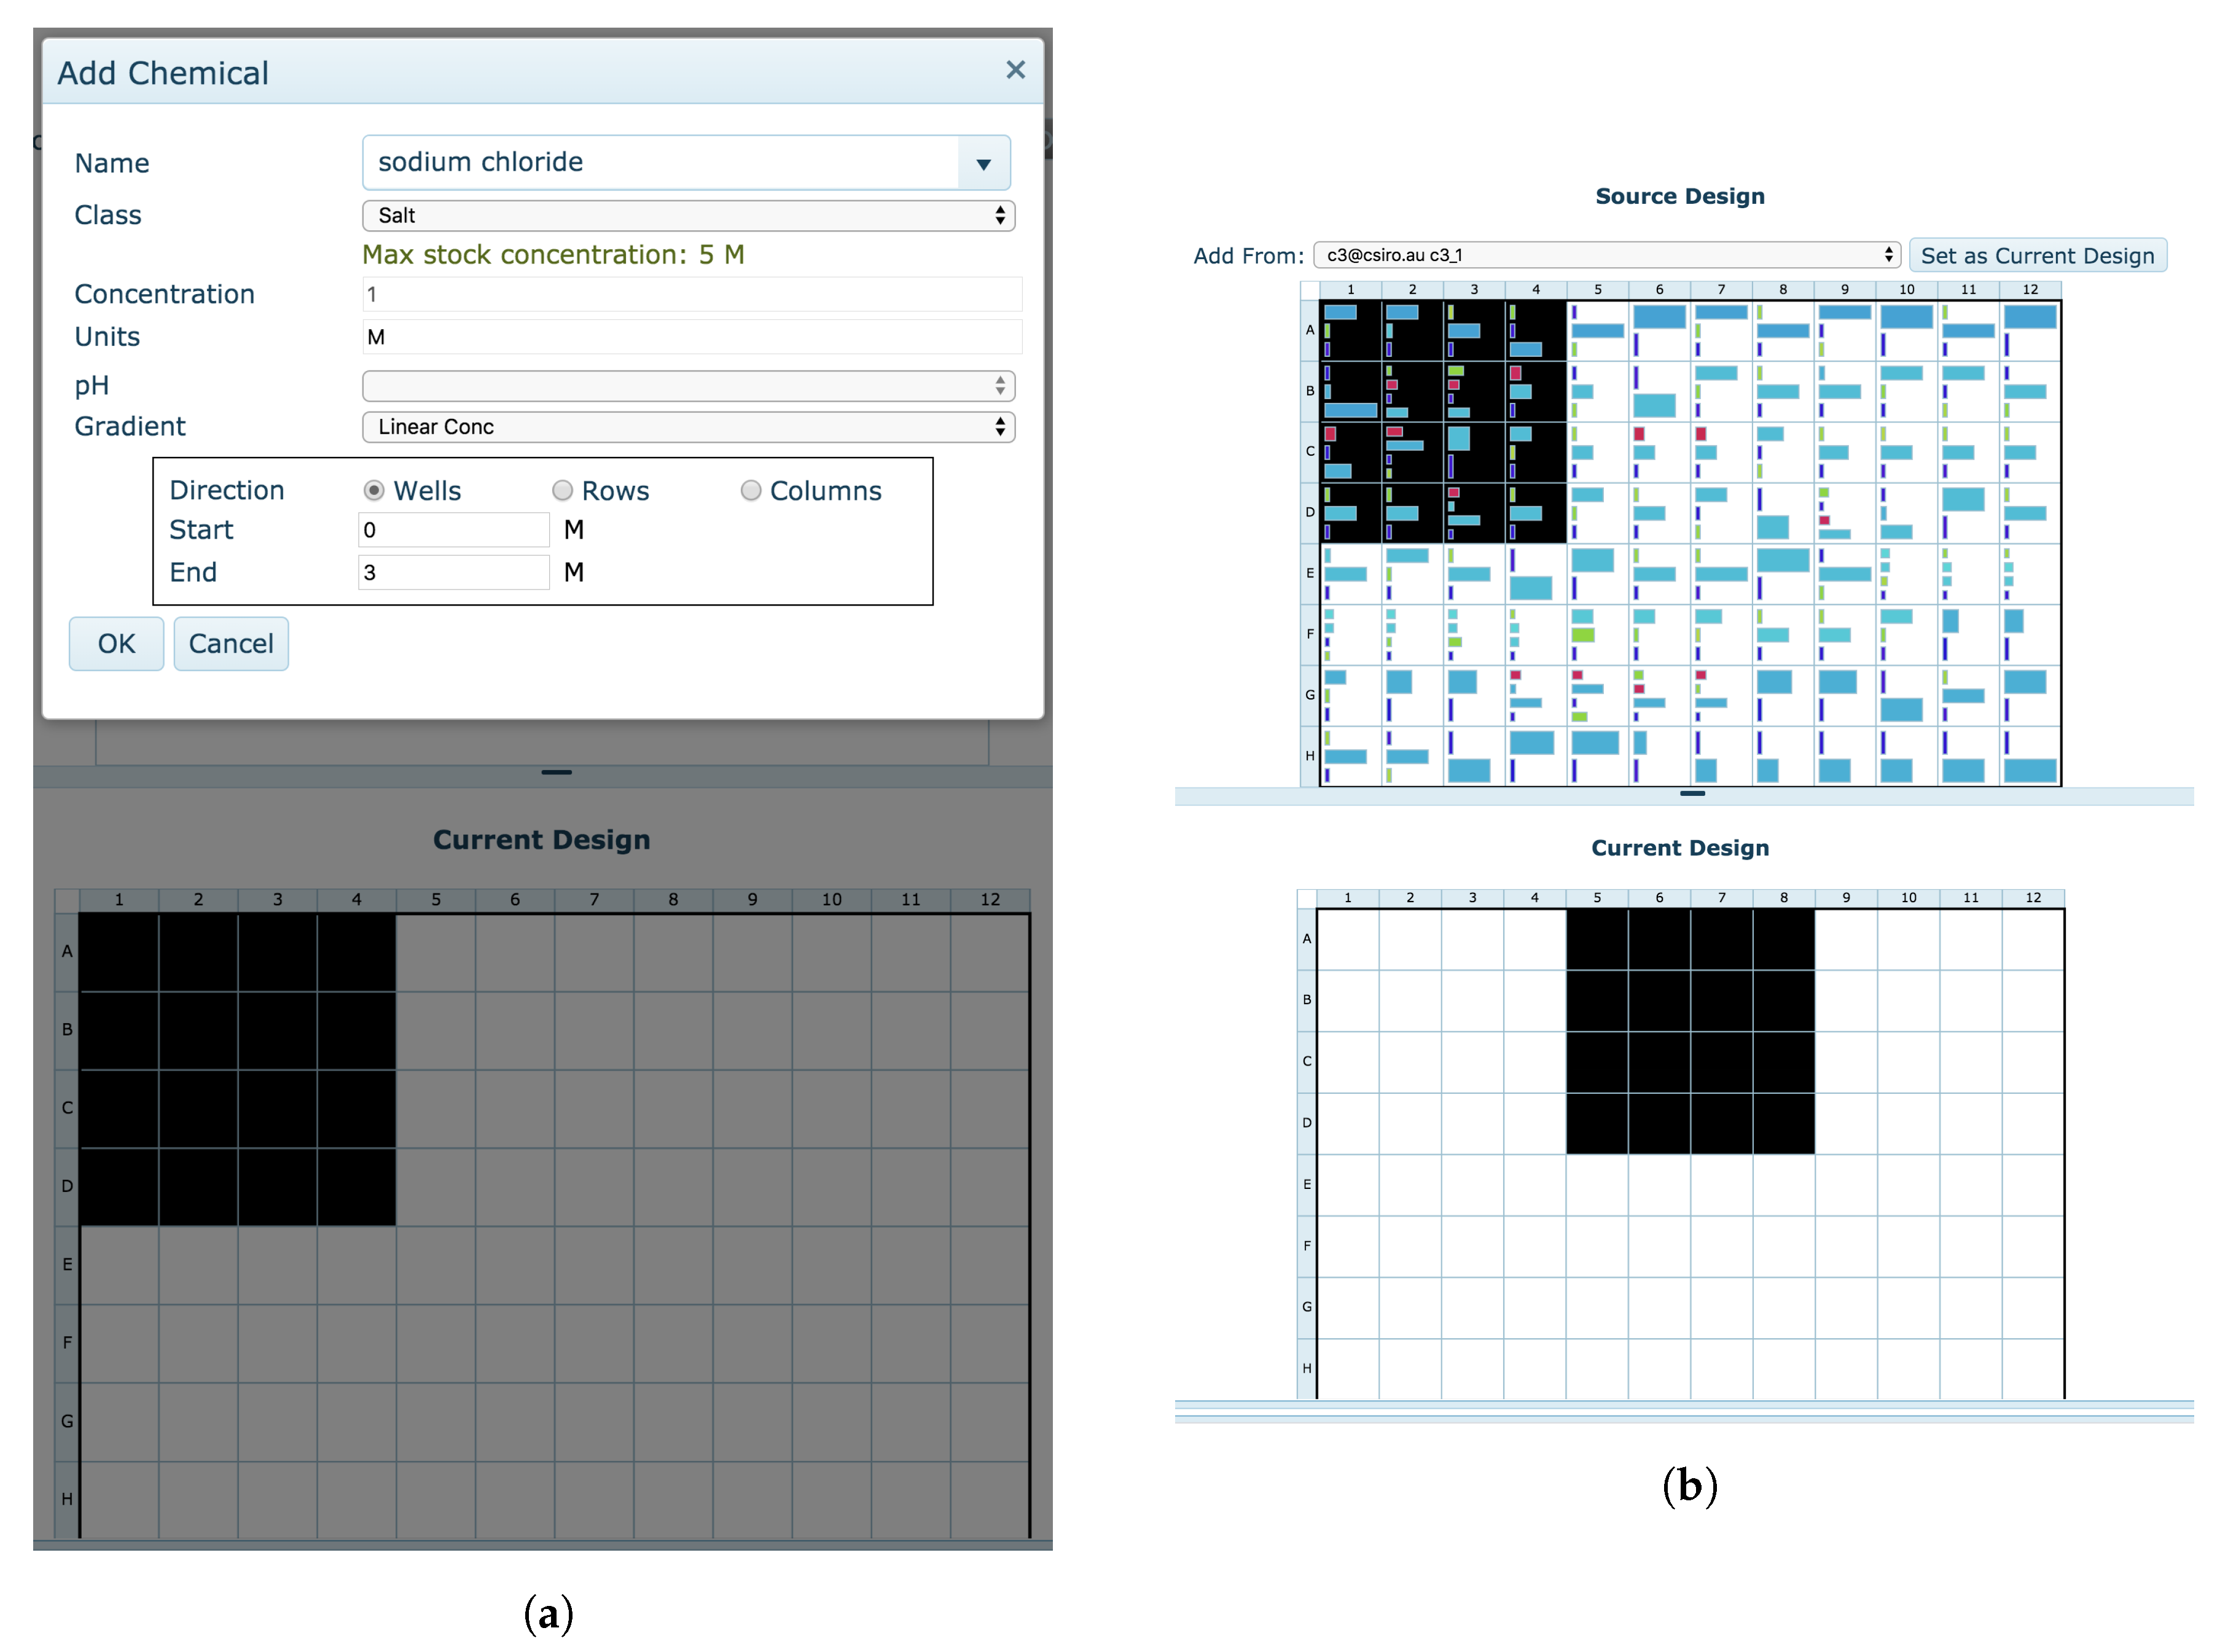
Task: Select the Rows direction radio button
Action: coord(562,490)
